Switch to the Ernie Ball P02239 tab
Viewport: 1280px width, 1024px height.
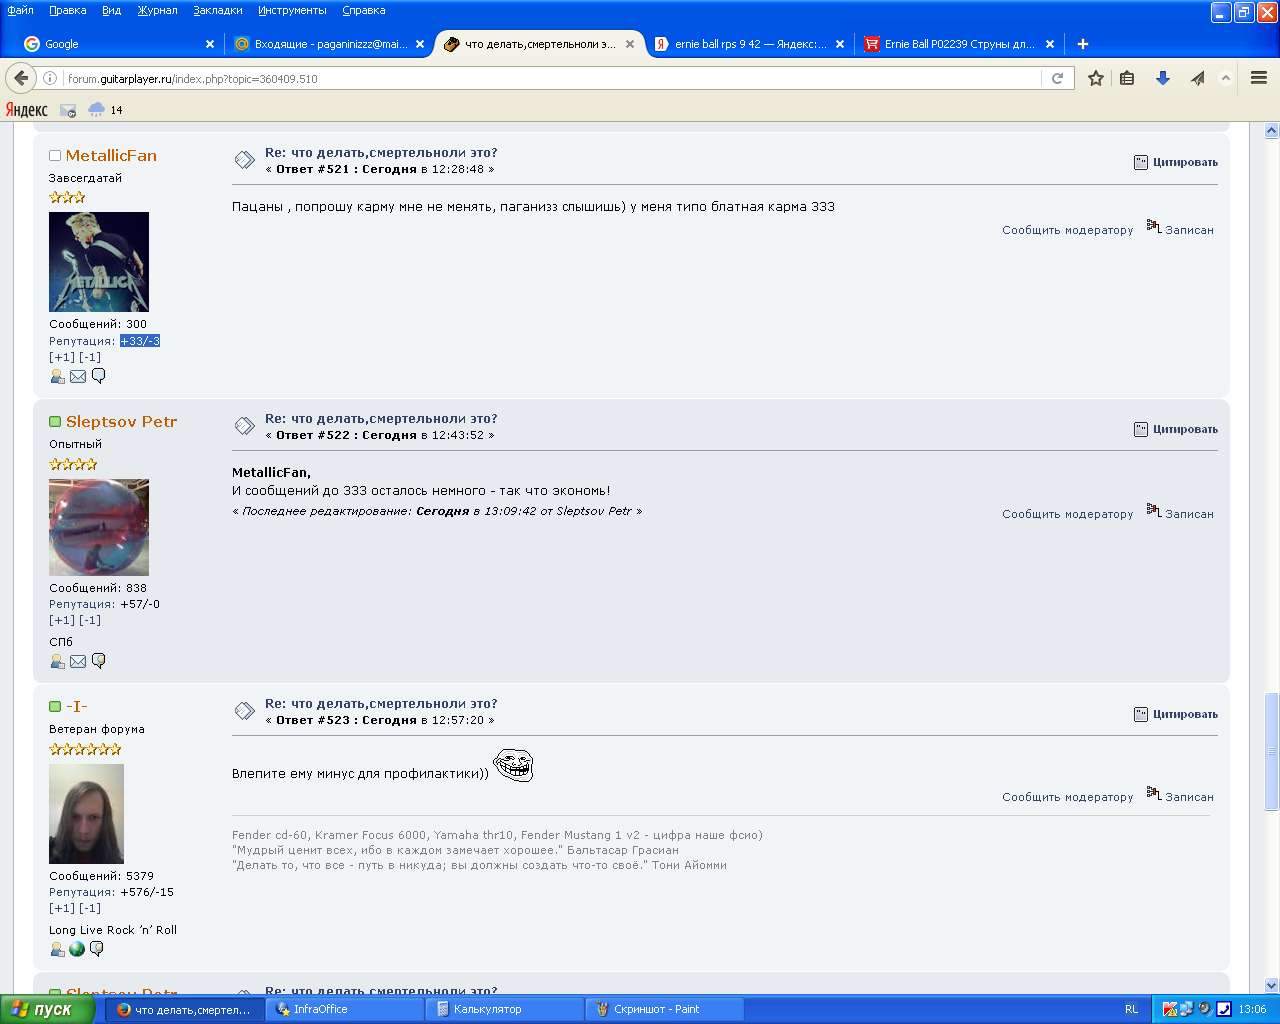point(958,44)
